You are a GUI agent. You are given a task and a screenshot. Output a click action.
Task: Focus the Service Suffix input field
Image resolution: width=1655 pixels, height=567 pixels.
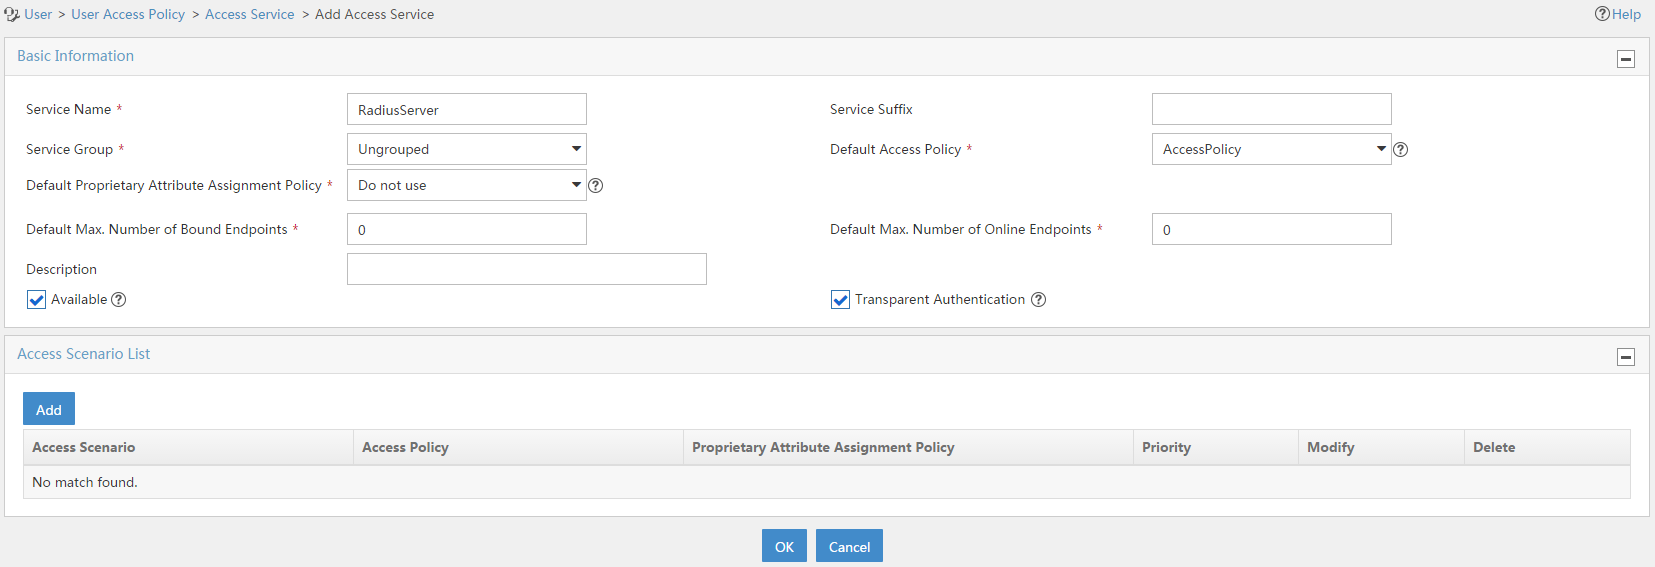[1272, 109]
